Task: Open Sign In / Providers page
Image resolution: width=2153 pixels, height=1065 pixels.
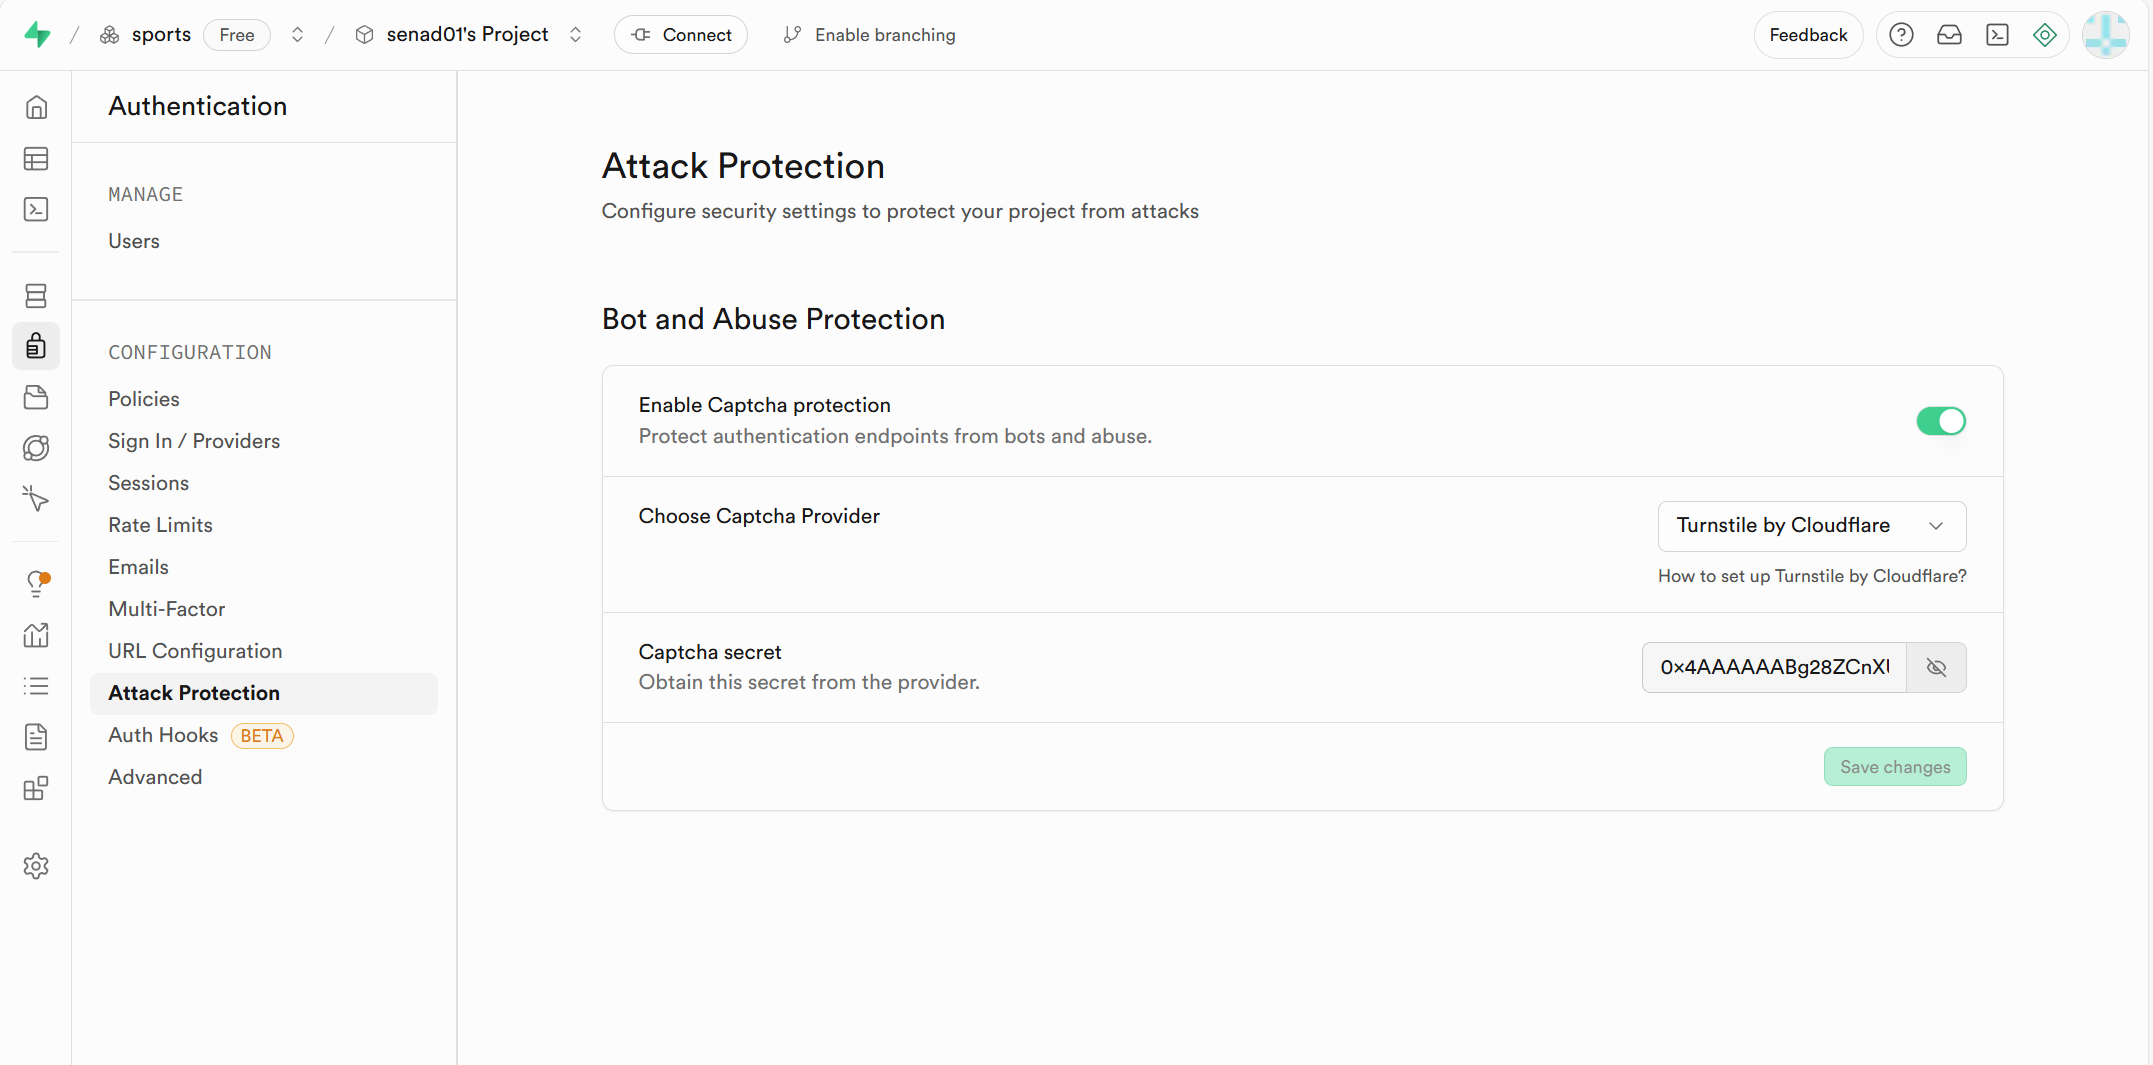Action: [194, 441]
